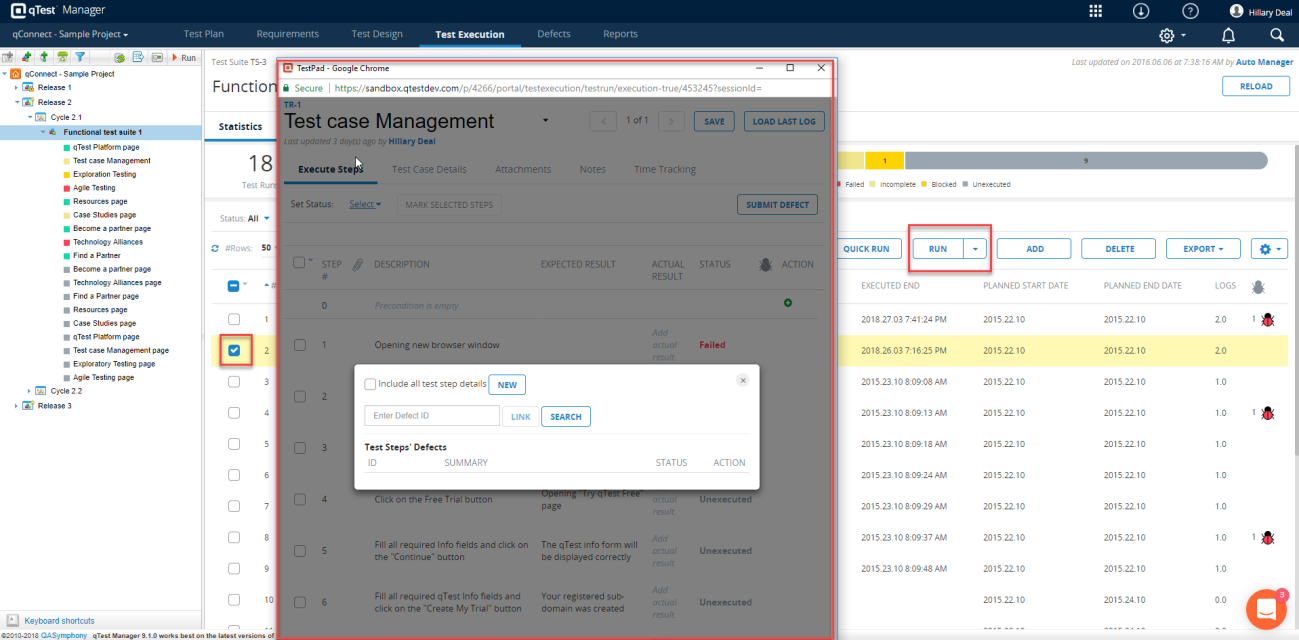The height and width of the screenshot is (640, 1299).
Task: Click the SUBMIT DEFECT button
Action: [x=777, y=205]
